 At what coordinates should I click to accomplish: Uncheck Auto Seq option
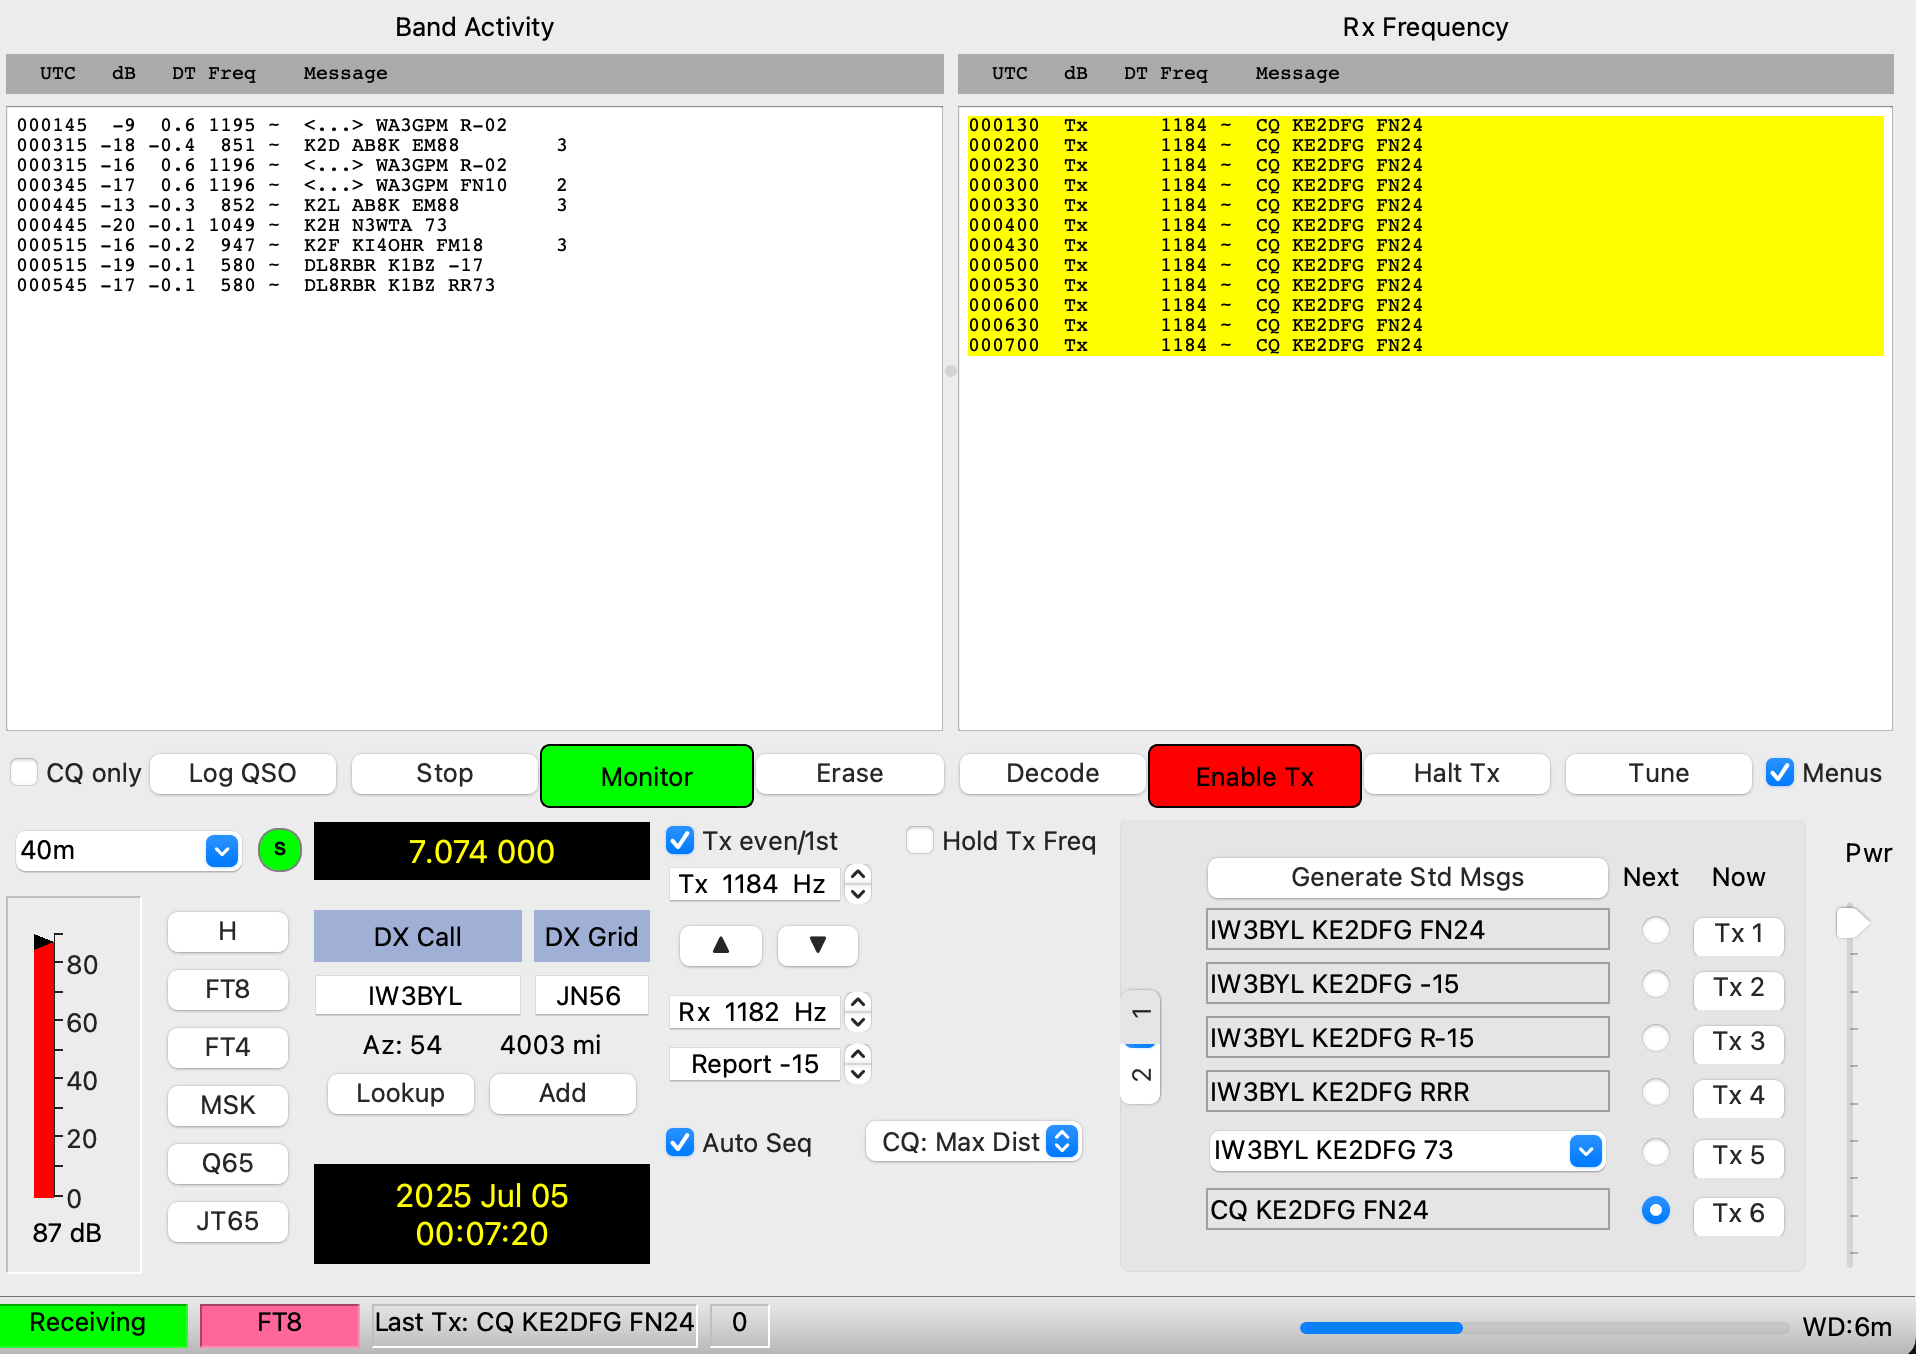pos(680,1142)
